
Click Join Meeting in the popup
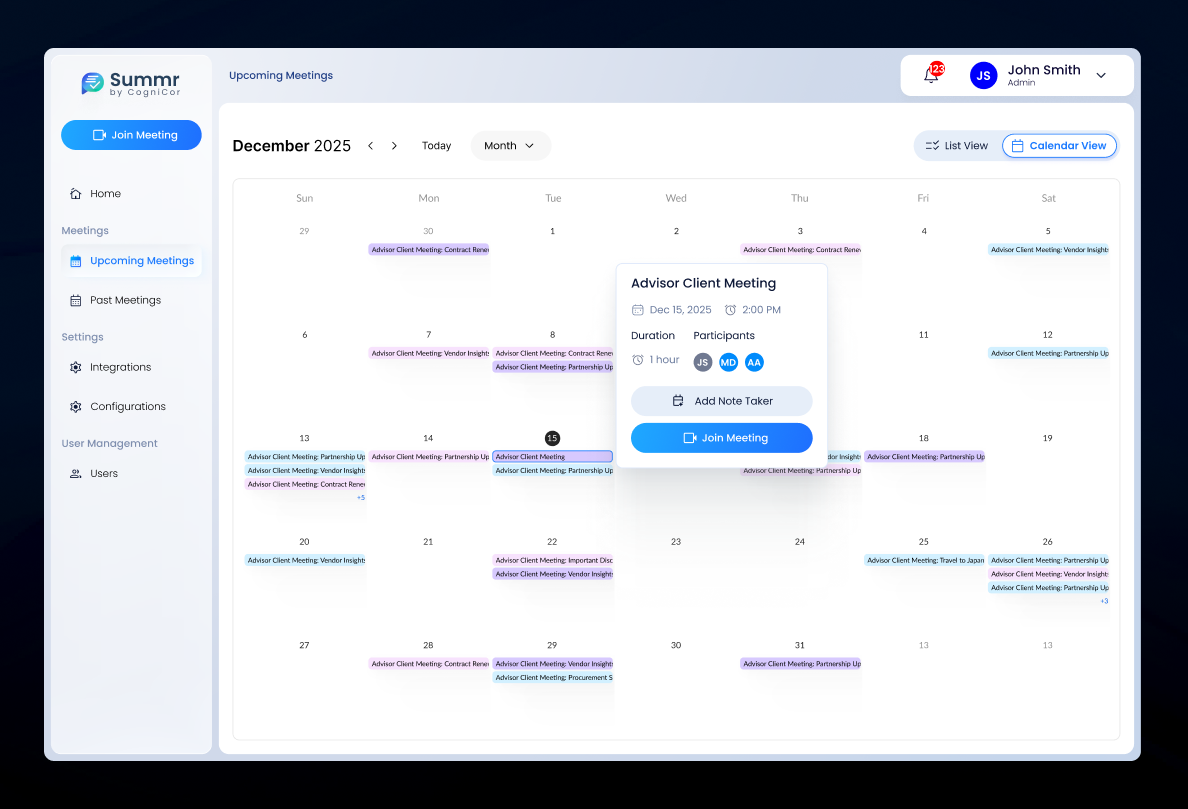click(x=721, y=438)
